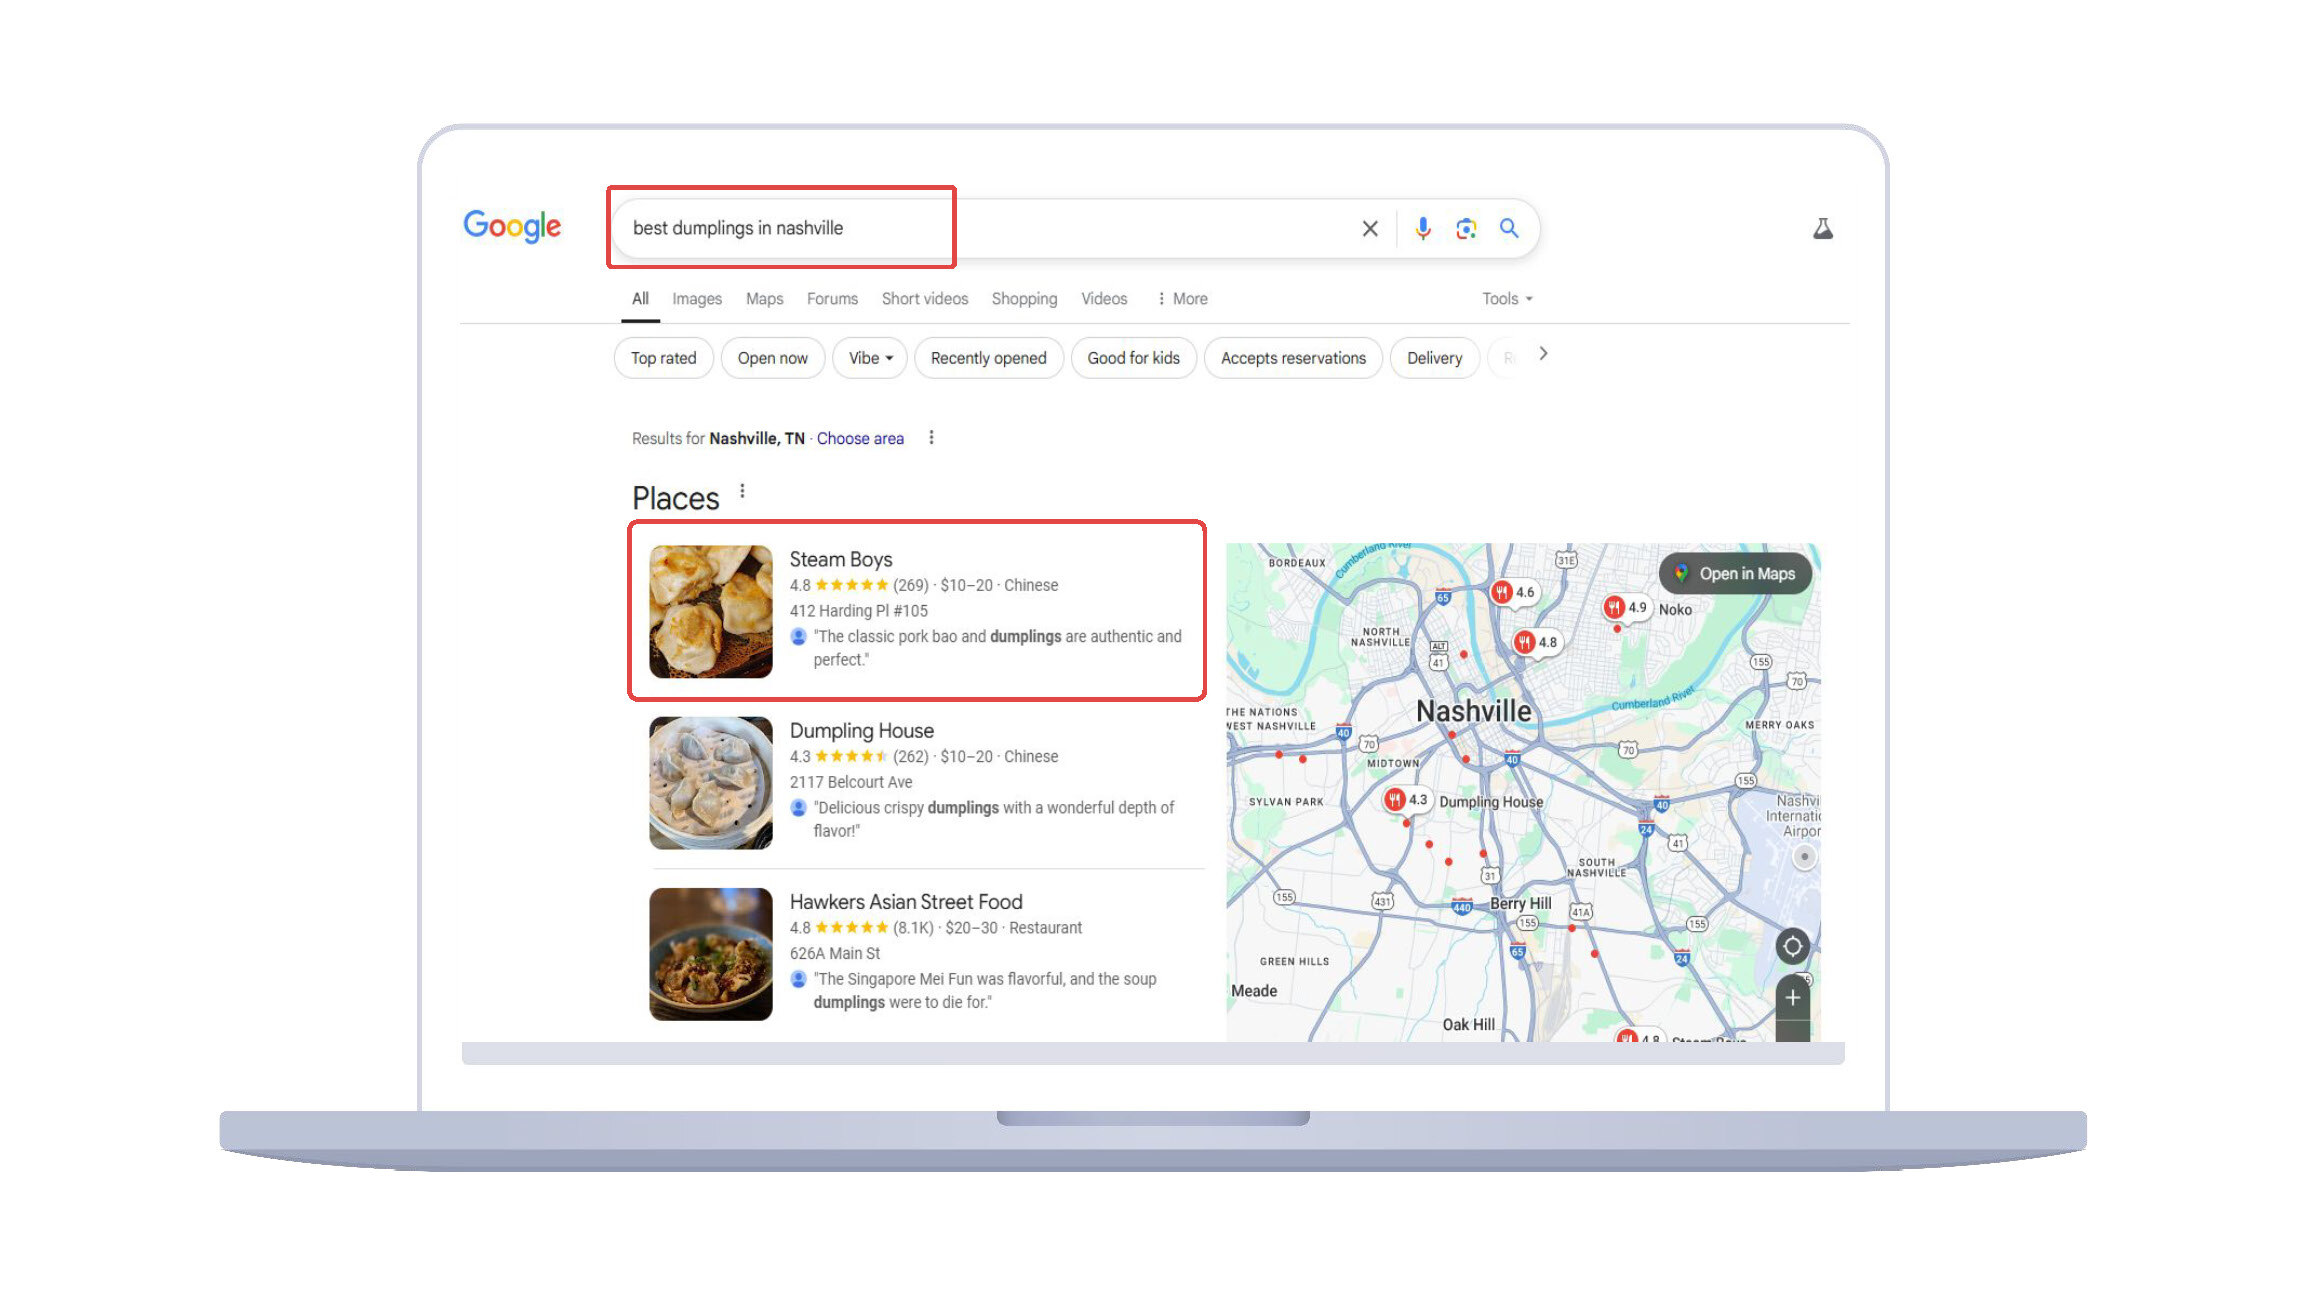Center map on my location
This screenshot has width=2307, height=1298.
[1792, 946]
